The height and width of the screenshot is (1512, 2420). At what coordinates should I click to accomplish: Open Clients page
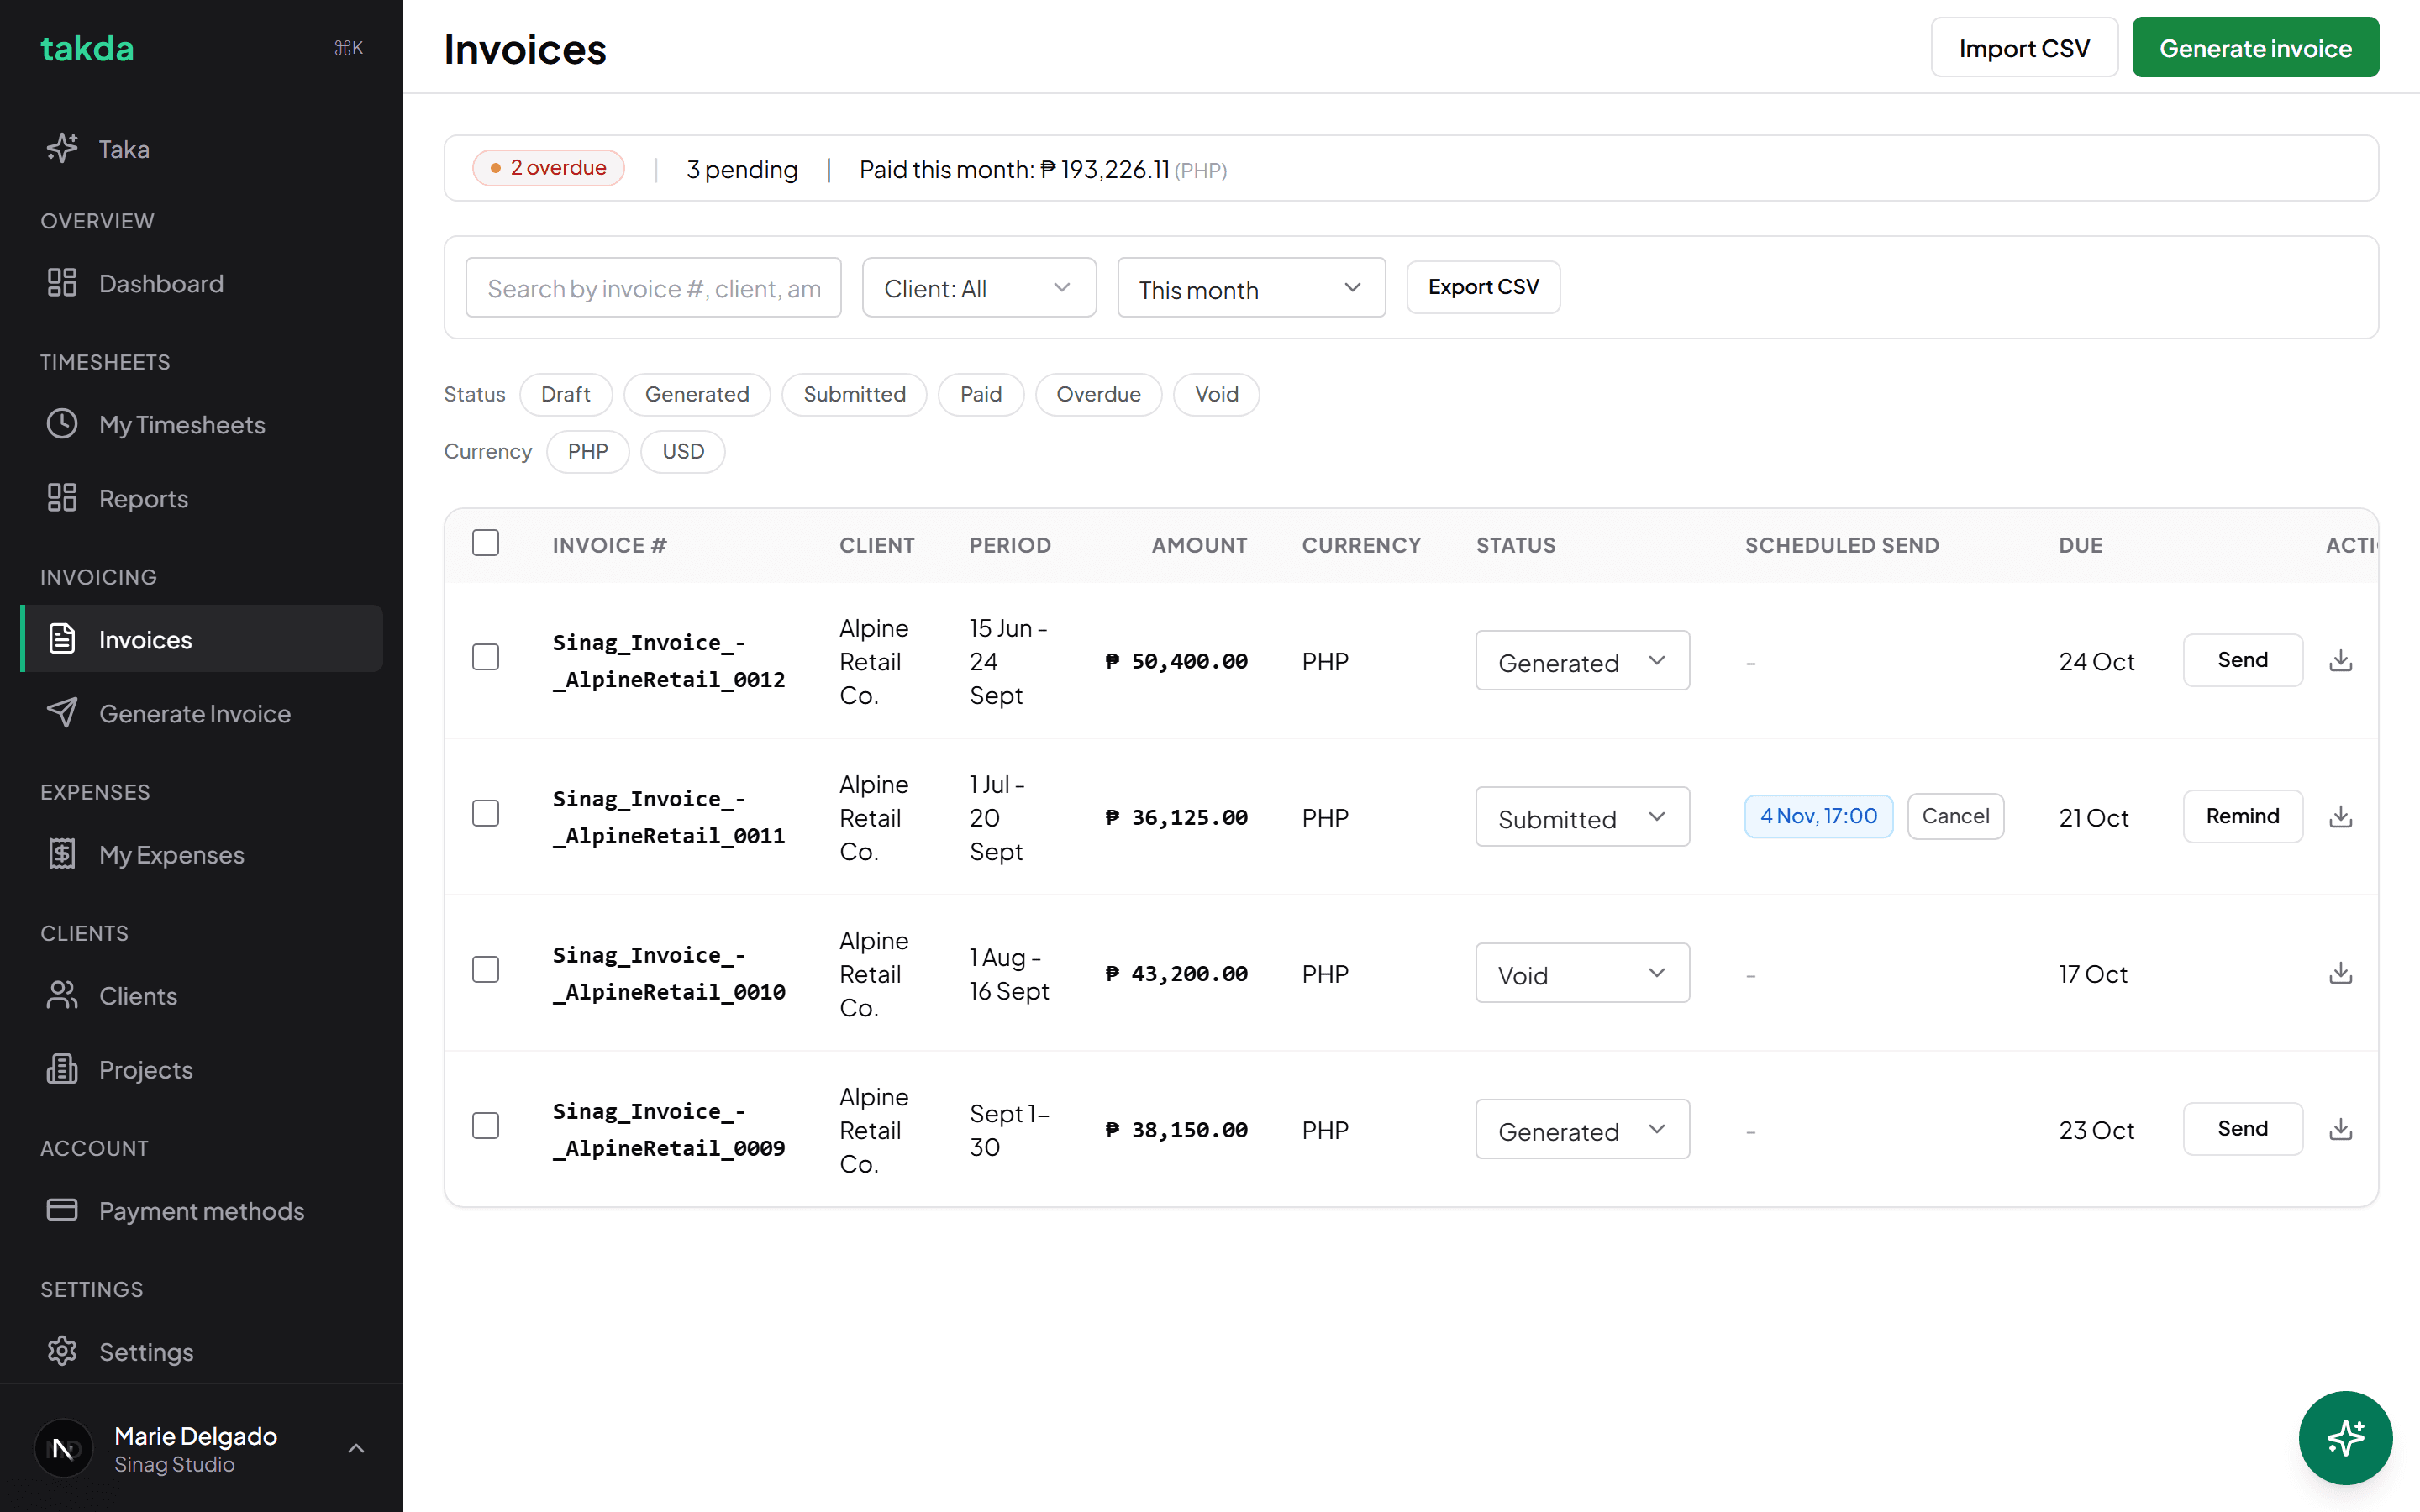click(201, 995)
